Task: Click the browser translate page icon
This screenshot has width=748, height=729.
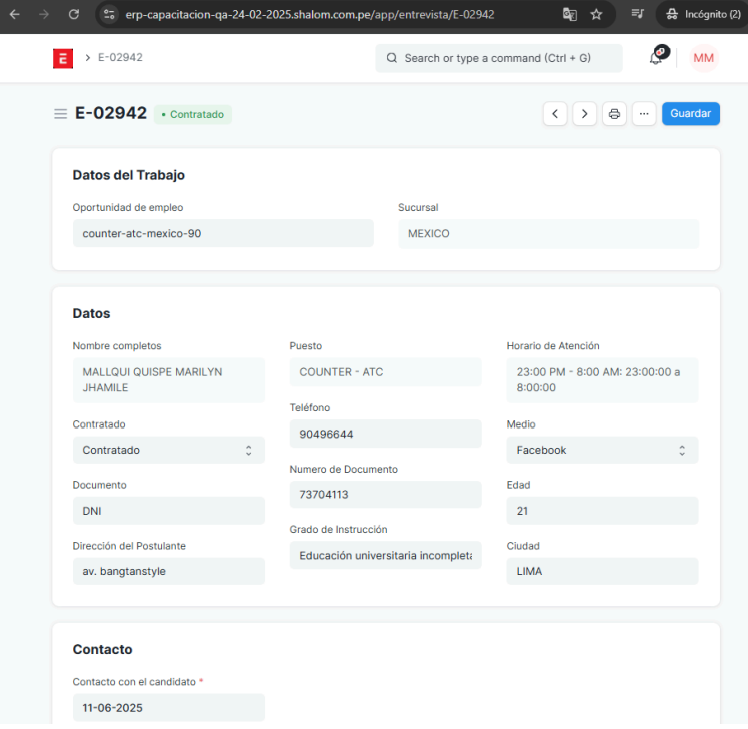Action: [570, 15]
